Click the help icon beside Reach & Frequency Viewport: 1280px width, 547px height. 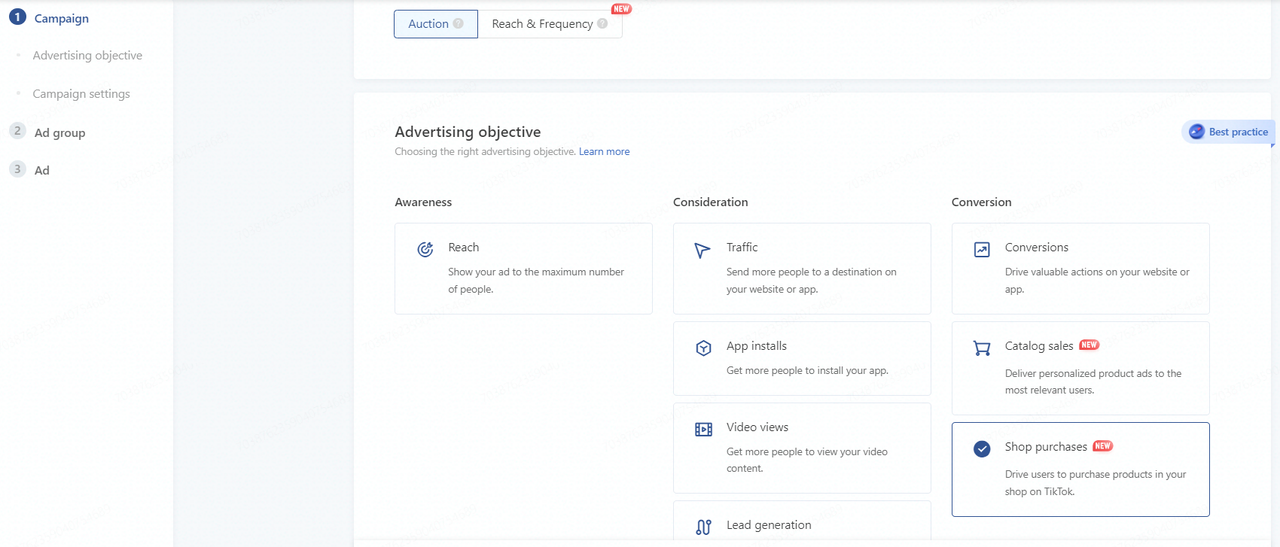click(x=602, y=24)
